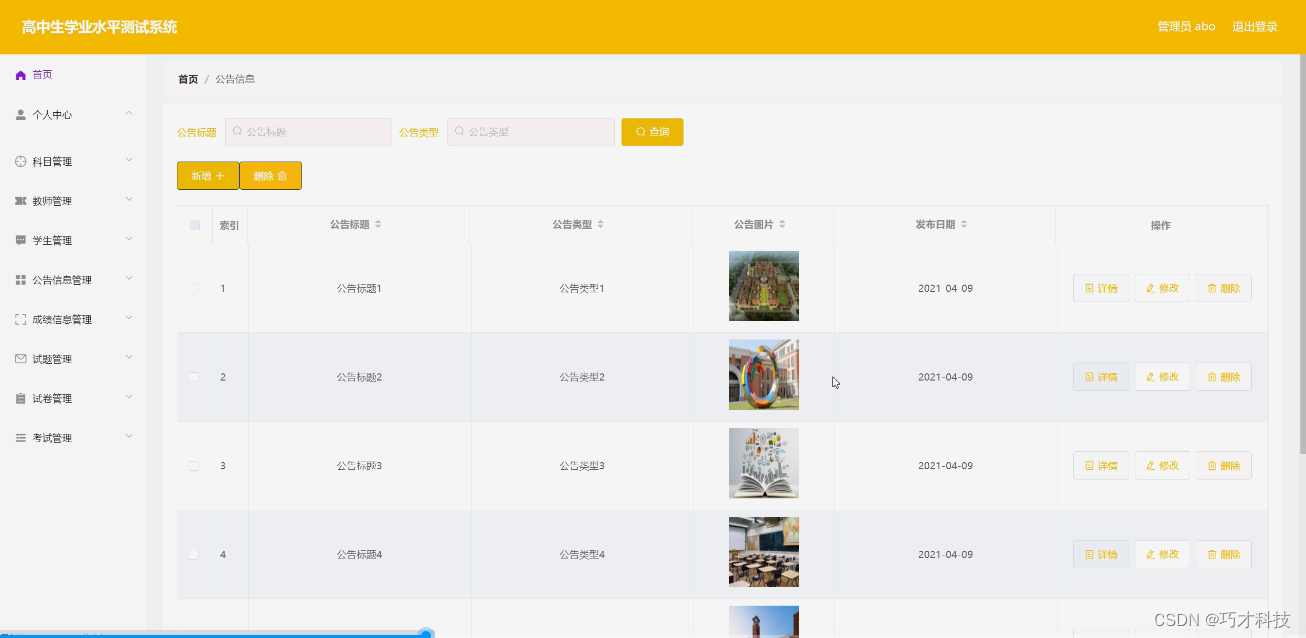The width and height of the screenshot is (1306, 638).
Task: Click the envelope icon beside 试题管理
Action: (x=21, y=359)
